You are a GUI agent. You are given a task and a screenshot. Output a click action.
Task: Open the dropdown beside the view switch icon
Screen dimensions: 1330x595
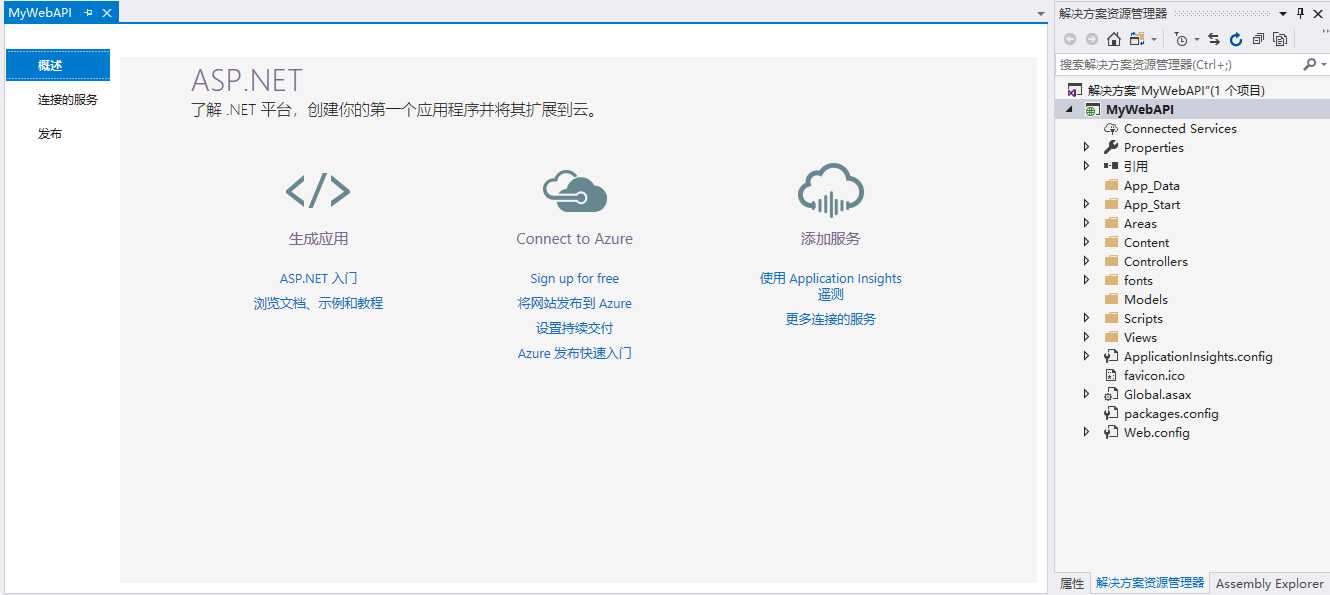point(1154,40)
